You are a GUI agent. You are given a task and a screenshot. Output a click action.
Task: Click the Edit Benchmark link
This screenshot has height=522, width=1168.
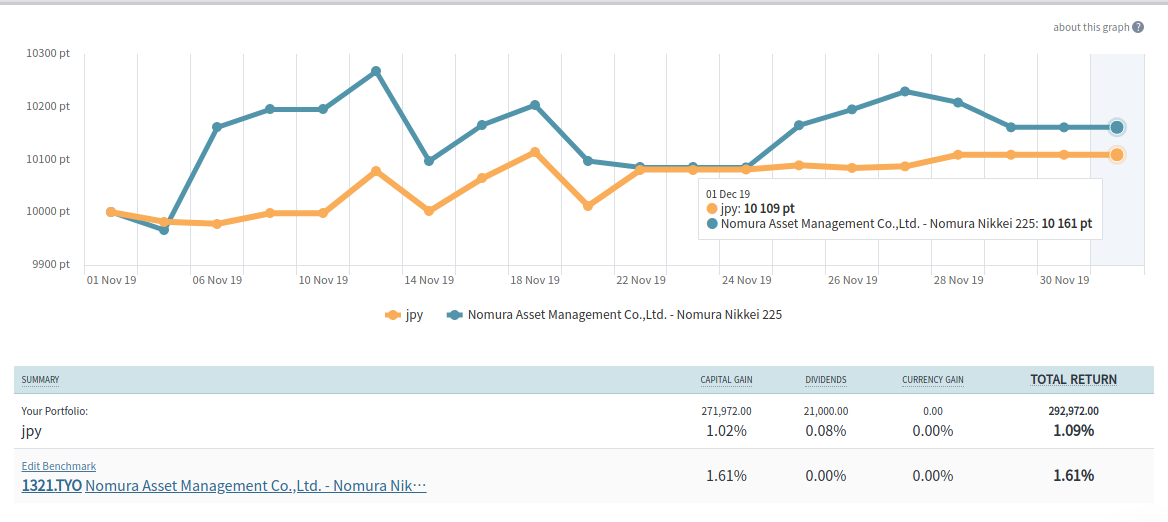[59, 466]
